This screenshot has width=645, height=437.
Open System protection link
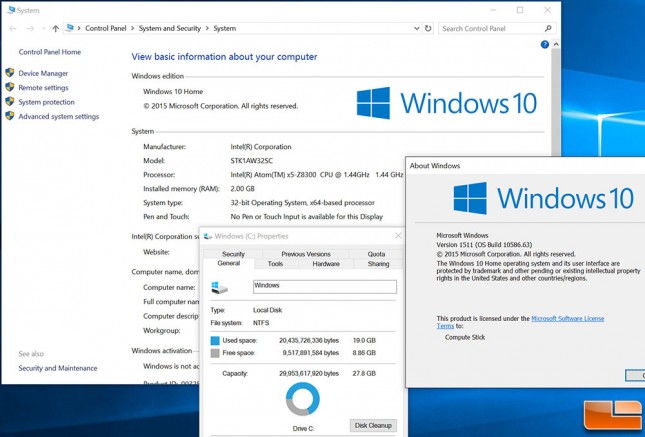46,102
